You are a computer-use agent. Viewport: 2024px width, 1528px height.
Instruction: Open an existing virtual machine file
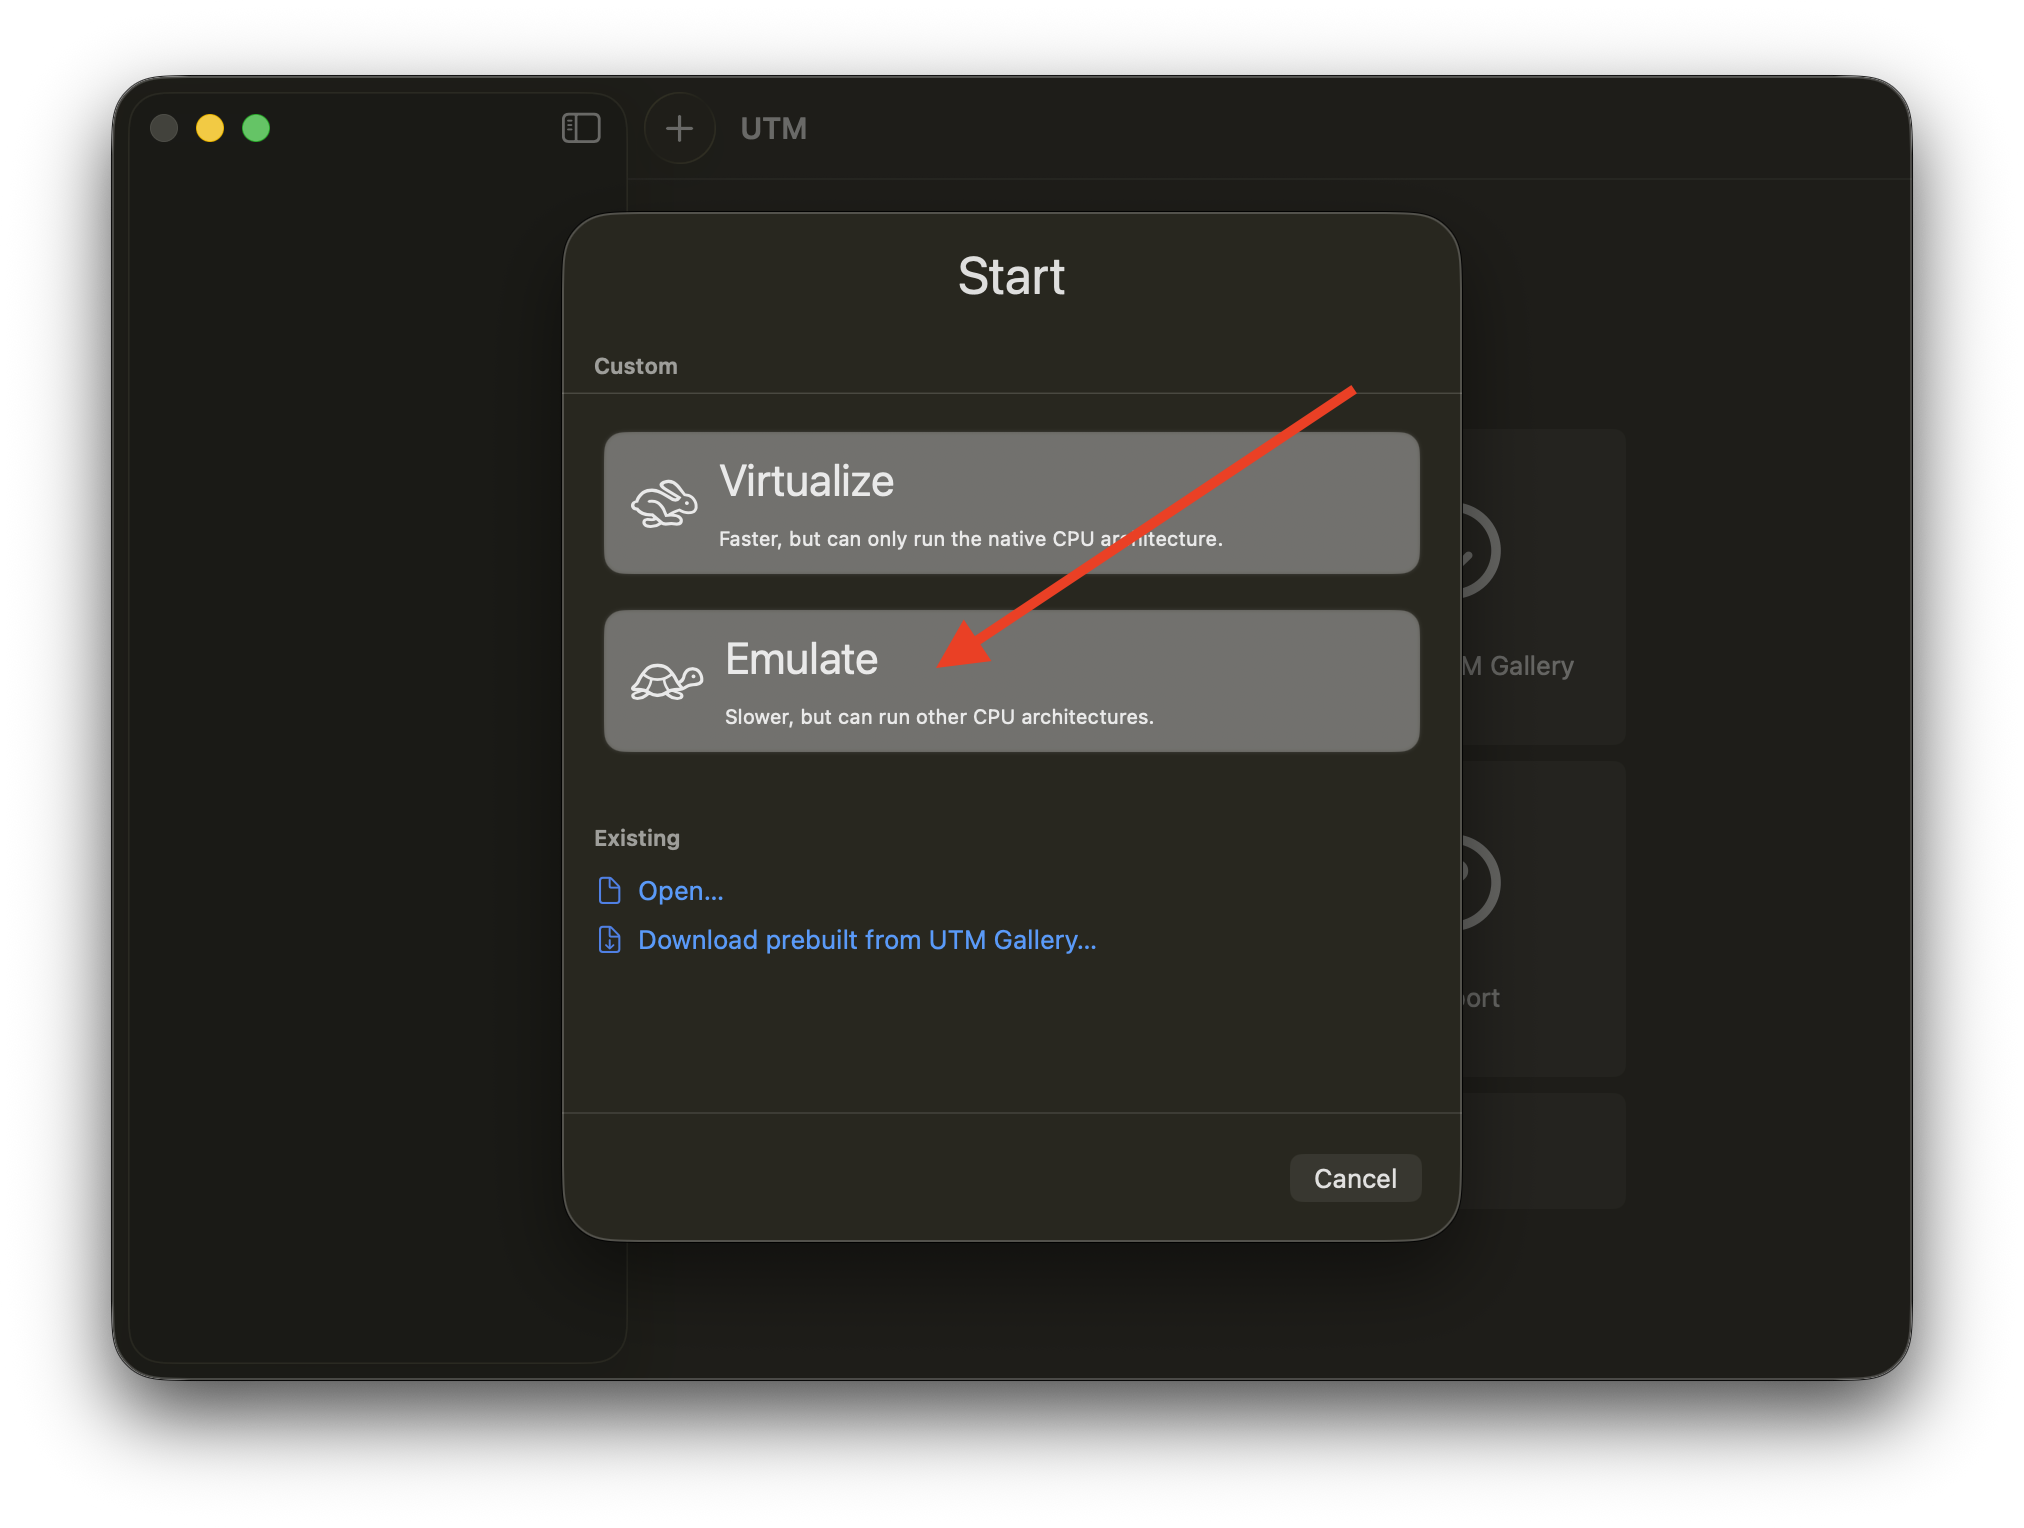pyautogui.click(x=680, y=890)
